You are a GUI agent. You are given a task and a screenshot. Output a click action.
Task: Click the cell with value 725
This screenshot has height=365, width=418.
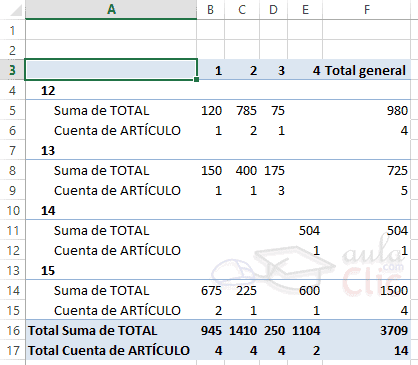pos(367,171)
